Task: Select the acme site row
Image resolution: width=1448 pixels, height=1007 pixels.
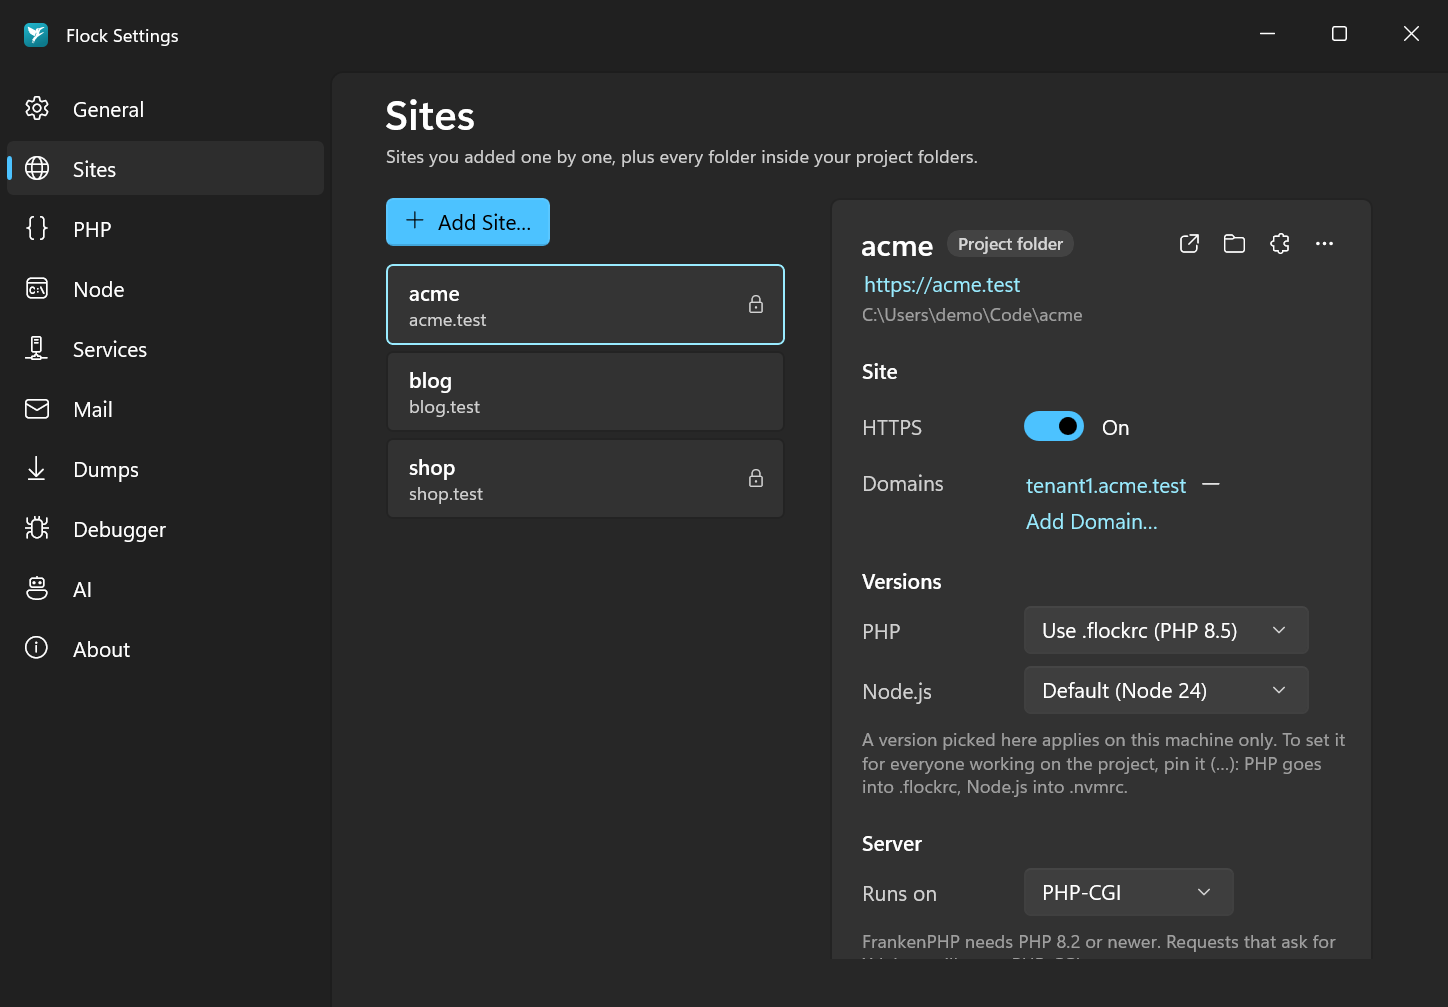Action: (x=585, y=304)
